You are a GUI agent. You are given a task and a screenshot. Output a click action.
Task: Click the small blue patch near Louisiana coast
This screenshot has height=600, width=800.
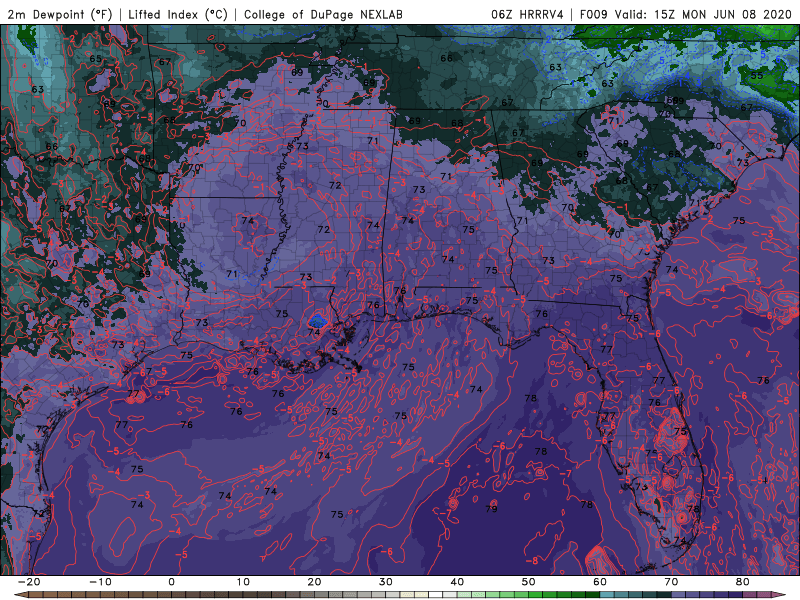click(x=318, y=321)
